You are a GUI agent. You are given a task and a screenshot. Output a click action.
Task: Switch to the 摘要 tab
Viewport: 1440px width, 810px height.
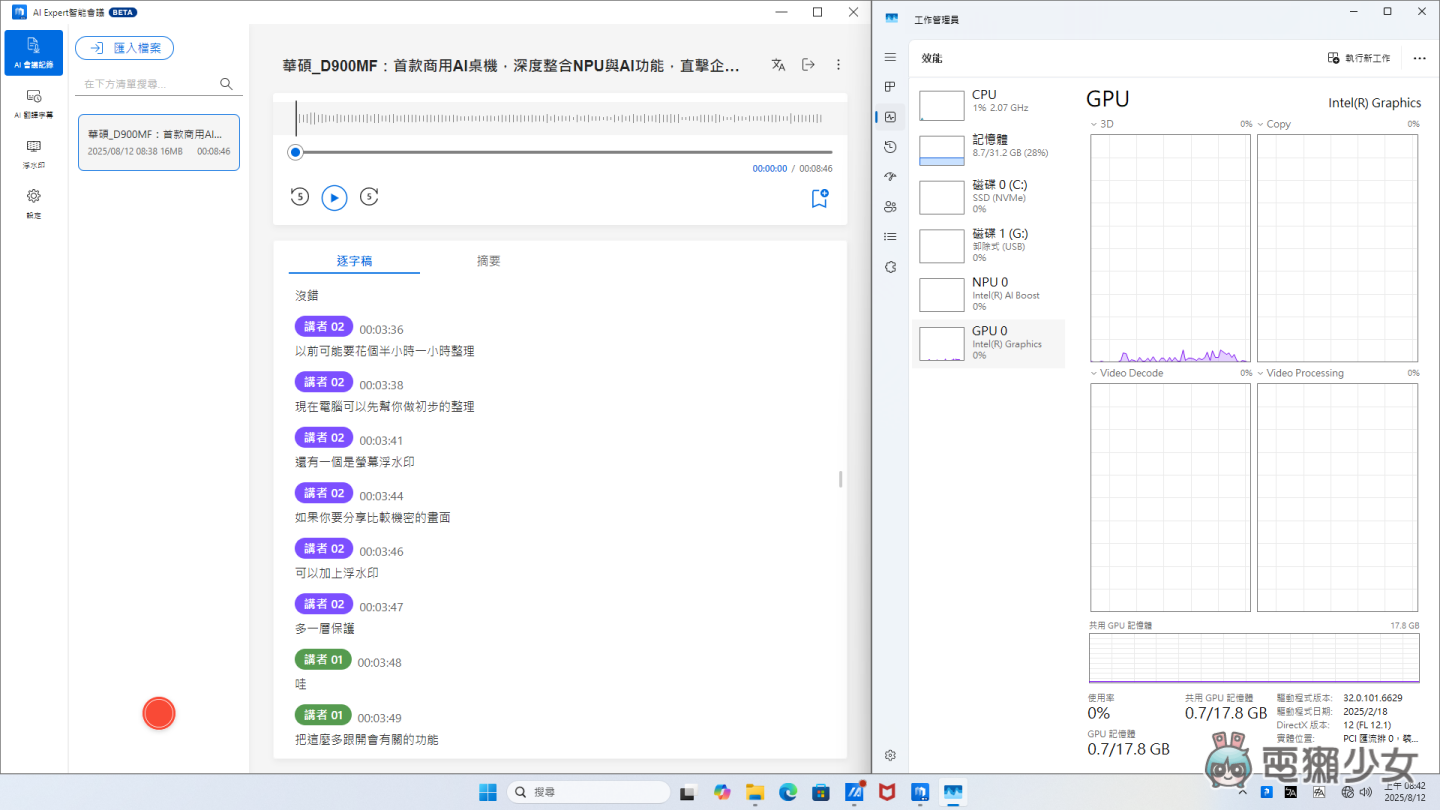point(489,260)
